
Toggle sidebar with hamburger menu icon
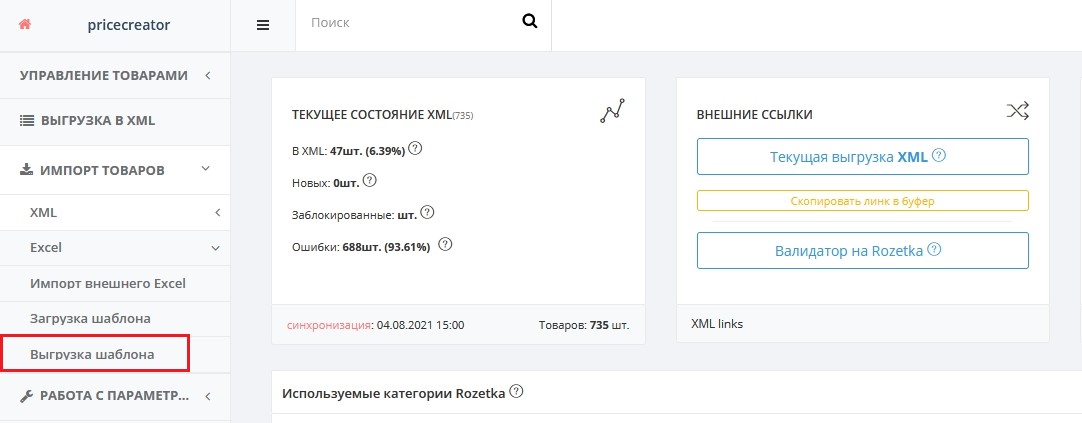263,26
